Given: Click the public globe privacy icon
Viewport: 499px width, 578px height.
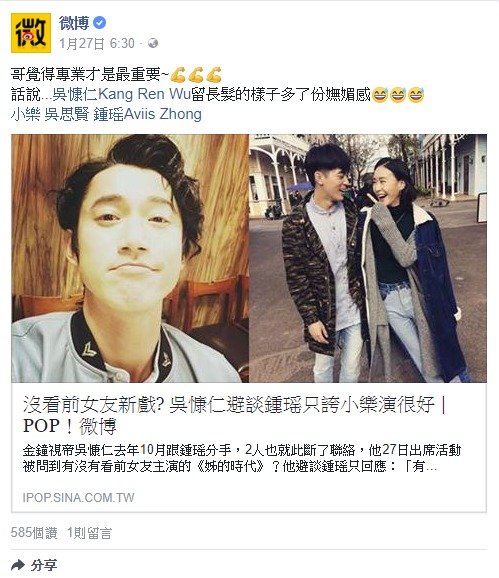Looking at the screenshot, I should (x=153, y=43).
